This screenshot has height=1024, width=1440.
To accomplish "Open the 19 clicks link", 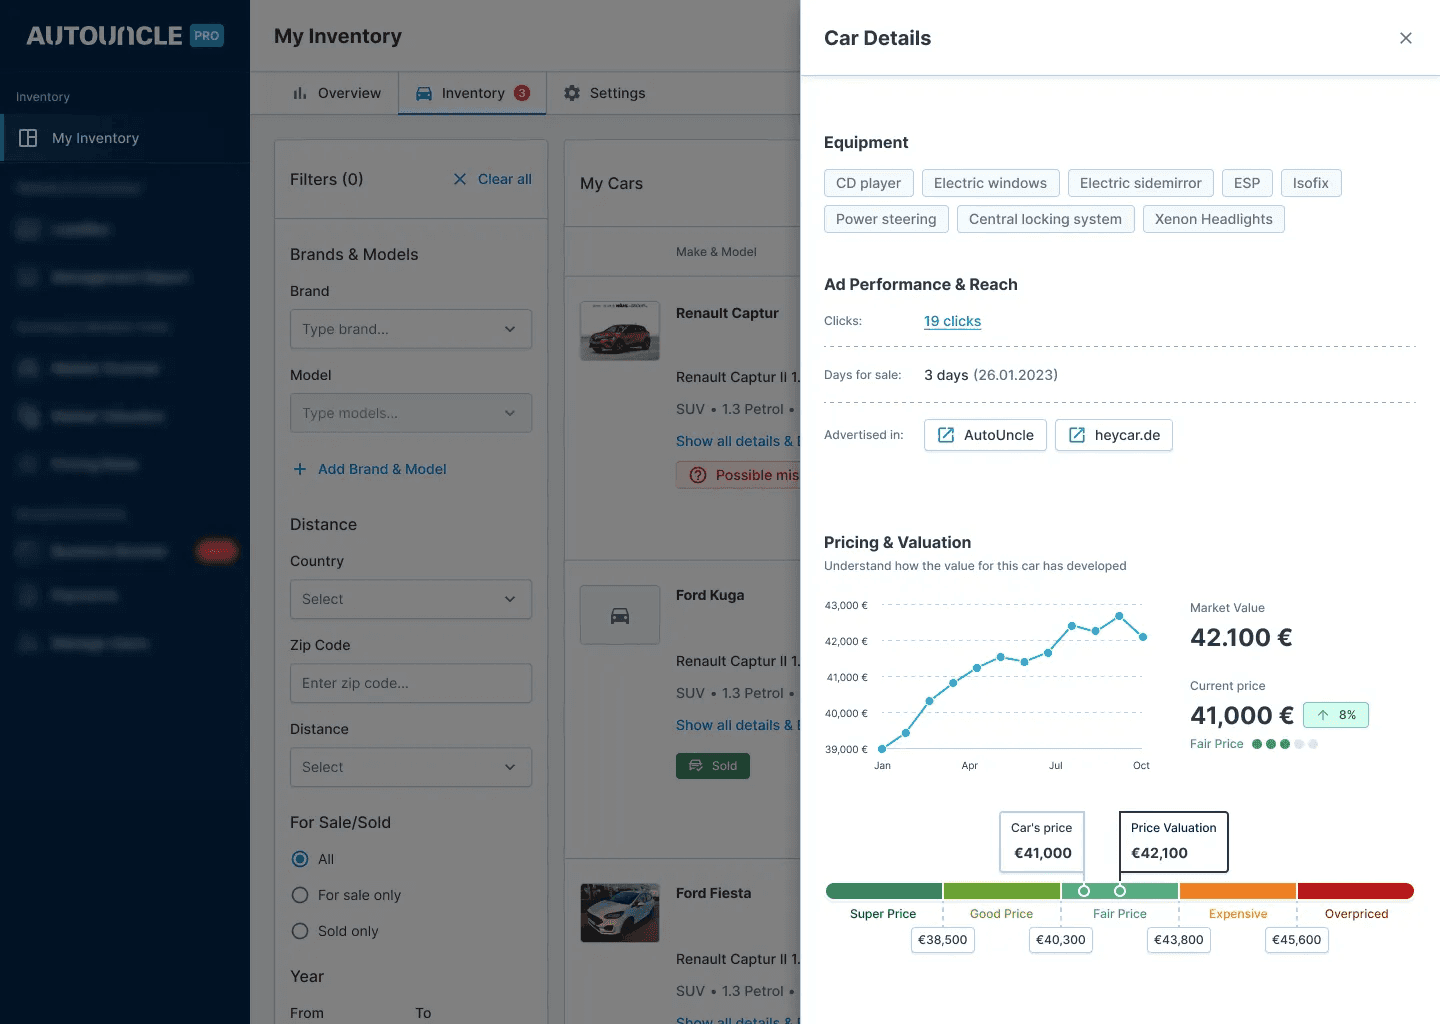I will [x=952, y=321].
